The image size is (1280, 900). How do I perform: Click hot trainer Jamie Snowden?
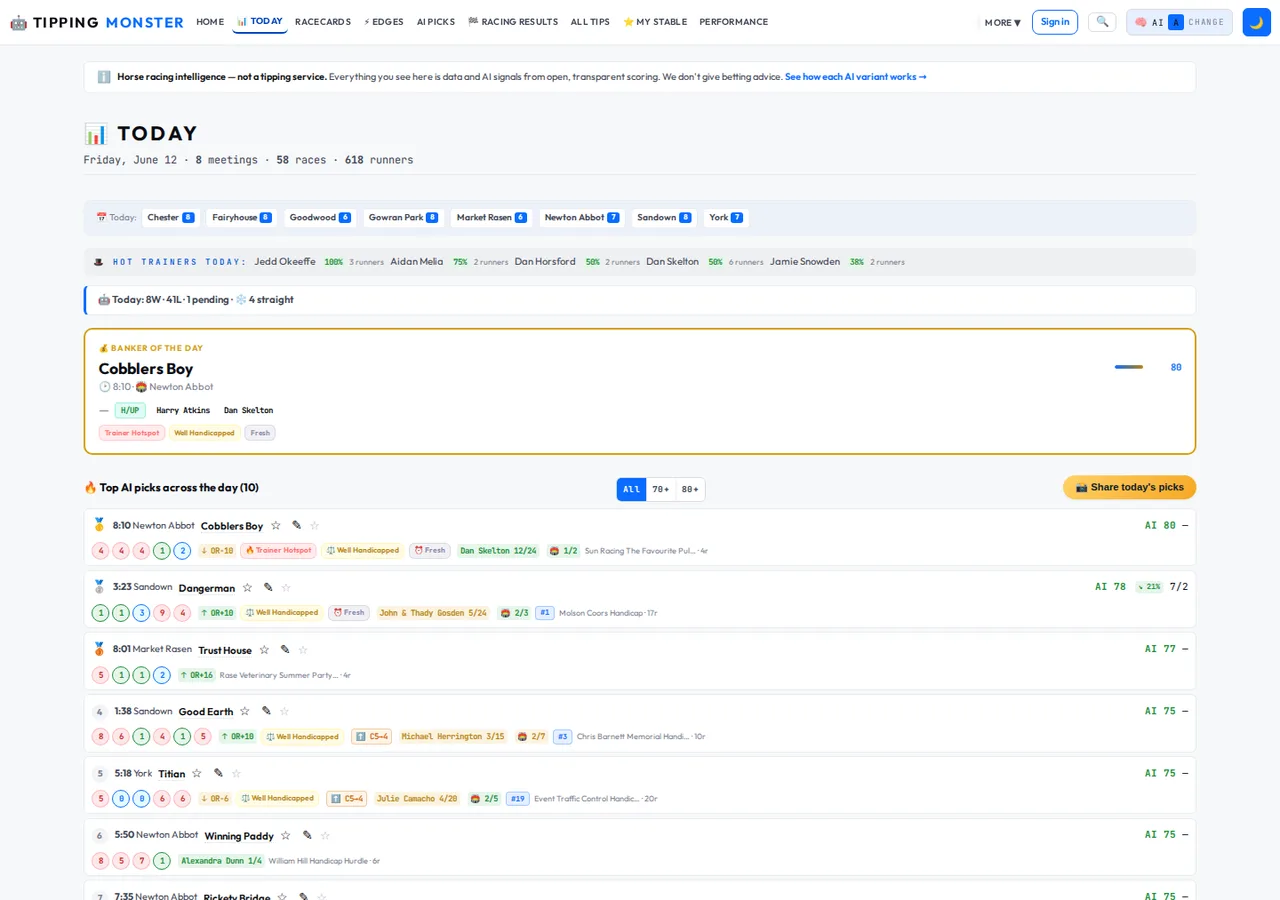pyautogui.click(x=805, y=262)
